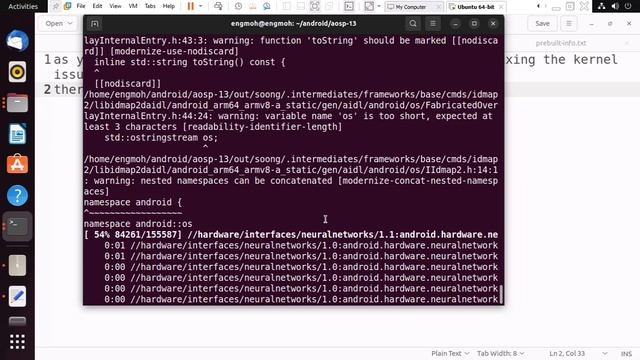
Task: Open the VMware File menu
Action: 81,6
